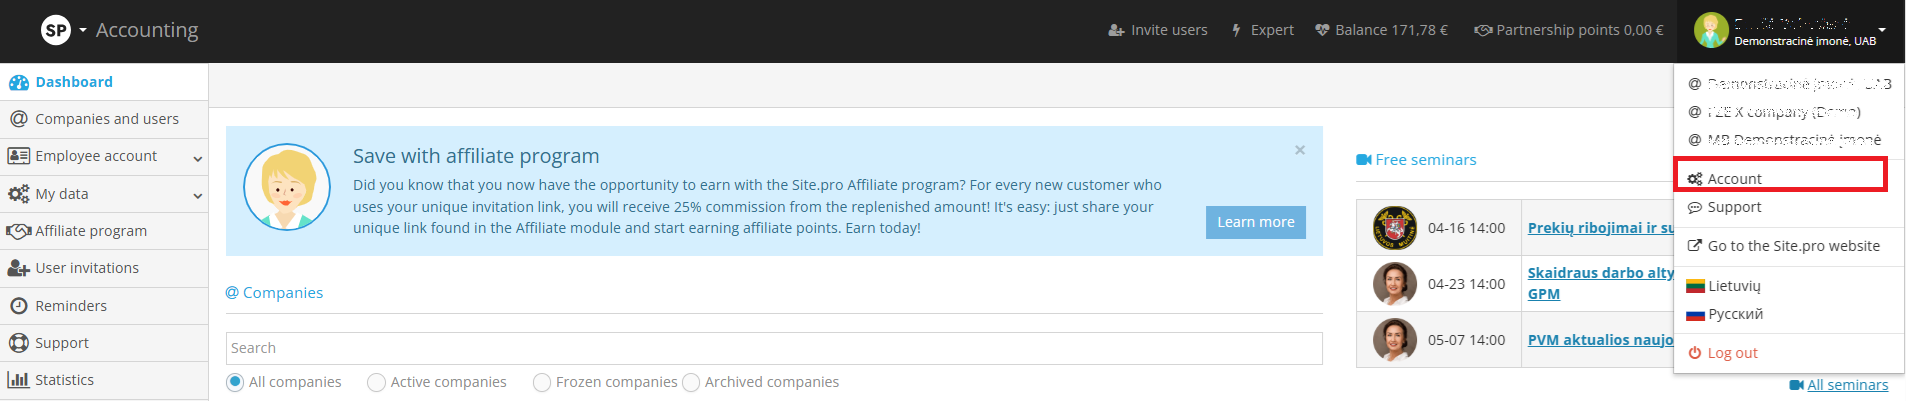This screenshot has width=1906, height=401.
Task: Dismiss the affiliate program banner
Action: tap(1300, 150)
